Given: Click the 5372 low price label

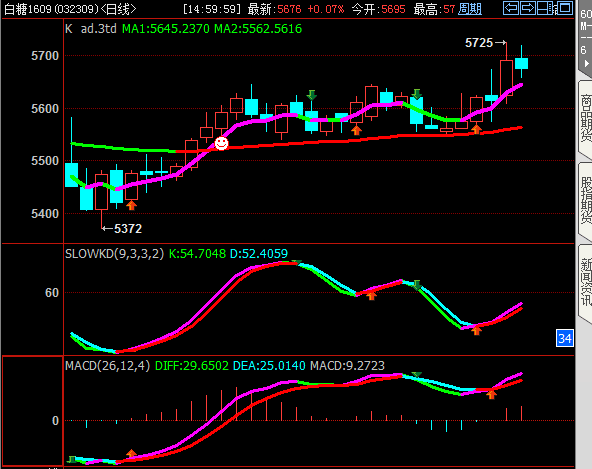Looking at the screenshot, I should 128,229.
